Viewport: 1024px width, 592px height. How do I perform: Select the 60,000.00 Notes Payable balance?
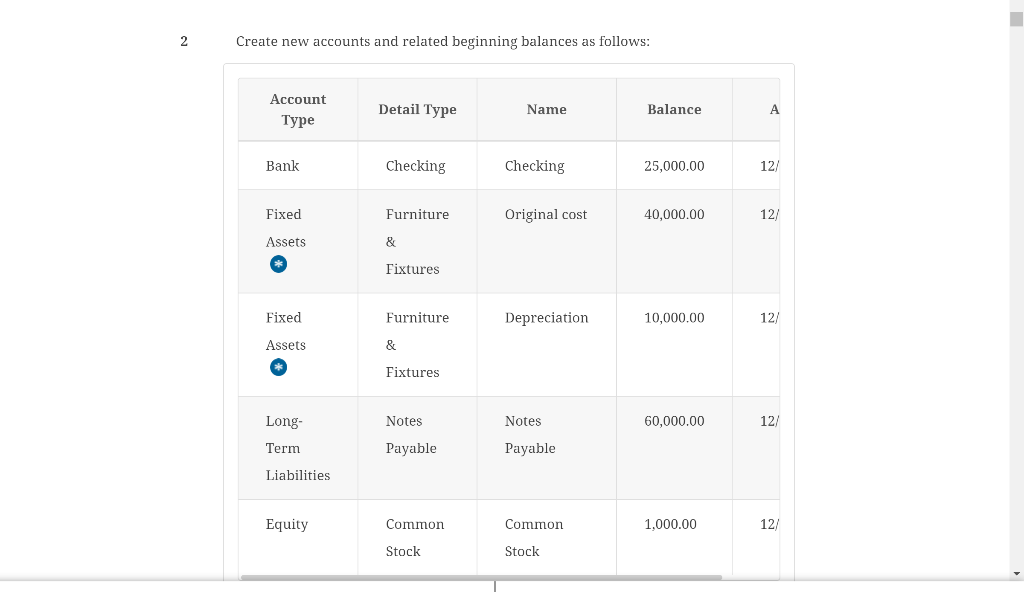tap(674, 421)
